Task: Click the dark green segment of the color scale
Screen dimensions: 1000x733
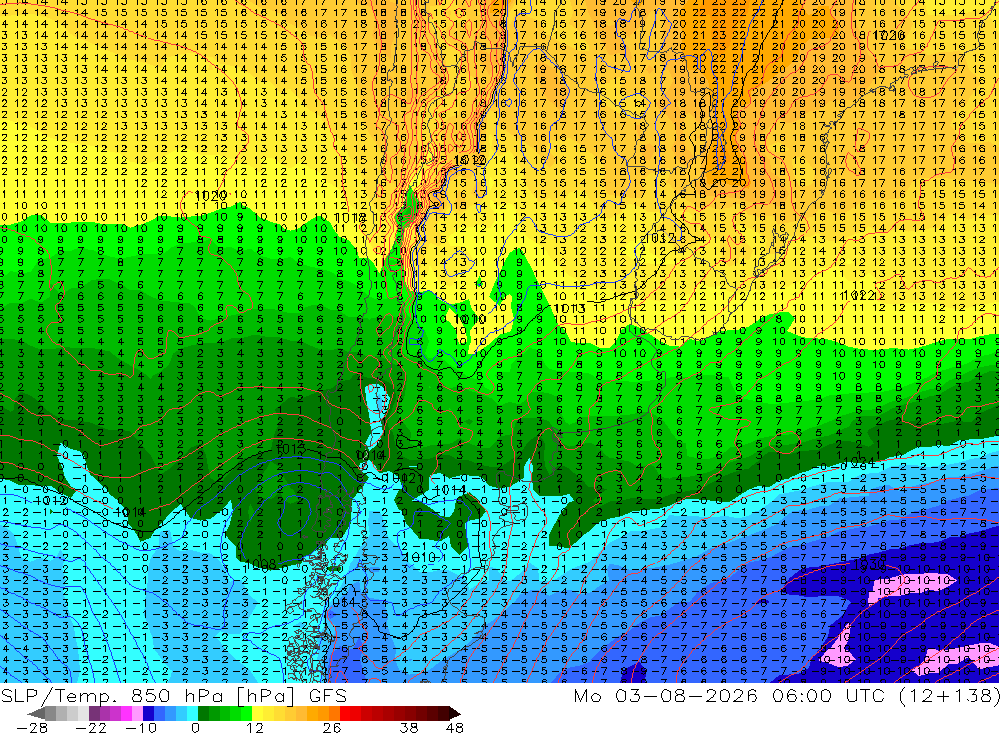Action: 203,713
